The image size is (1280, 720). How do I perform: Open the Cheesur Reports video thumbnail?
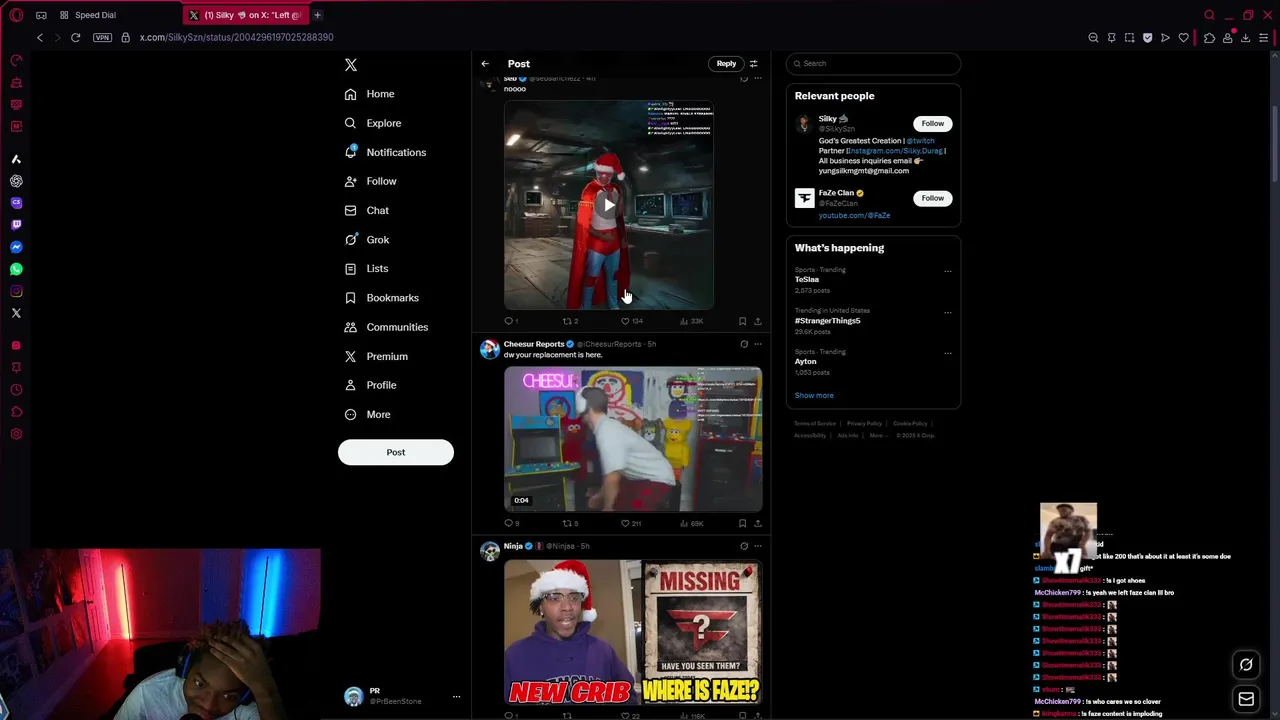coord(633,439)
